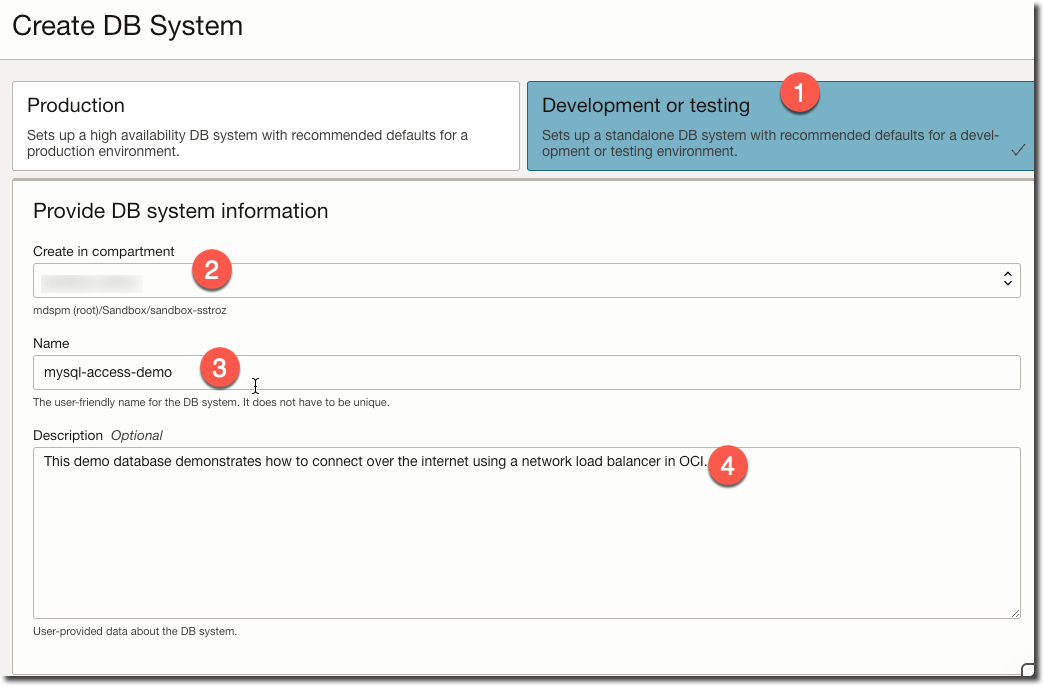Click the red numbered badge 3
This screenshot has height=686, width=1044.
(x=218, y=369)
